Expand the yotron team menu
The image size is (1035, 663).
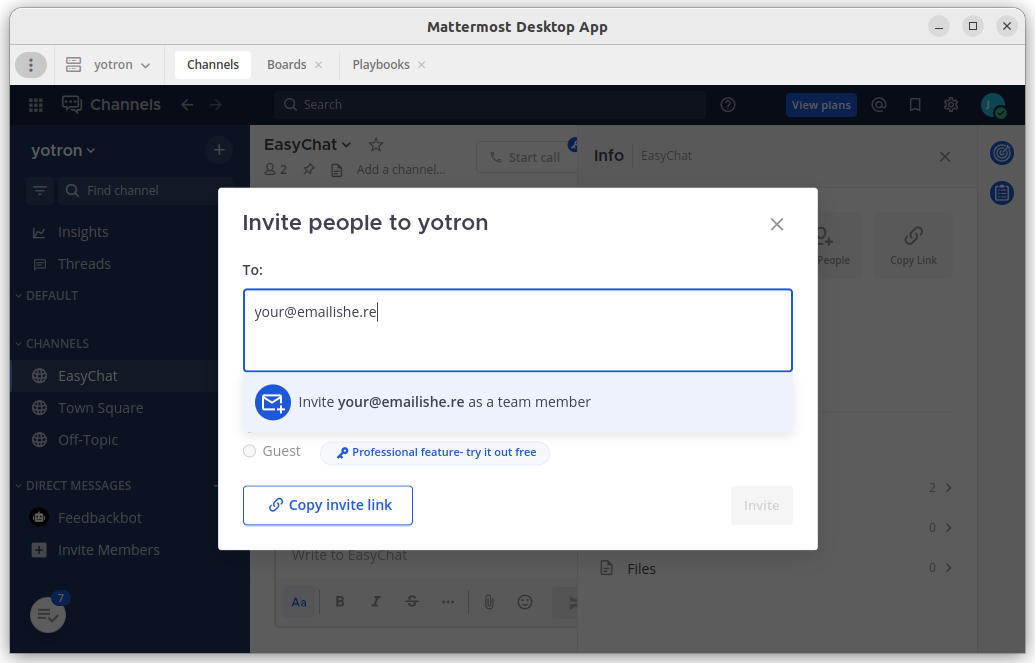click(63, 151)
